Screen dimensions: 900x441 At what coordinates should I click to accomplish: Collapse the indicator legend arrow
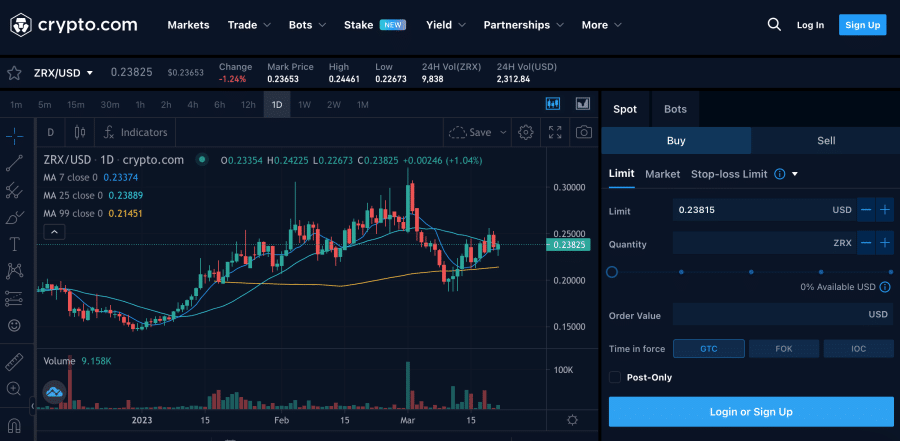point(55,232)
